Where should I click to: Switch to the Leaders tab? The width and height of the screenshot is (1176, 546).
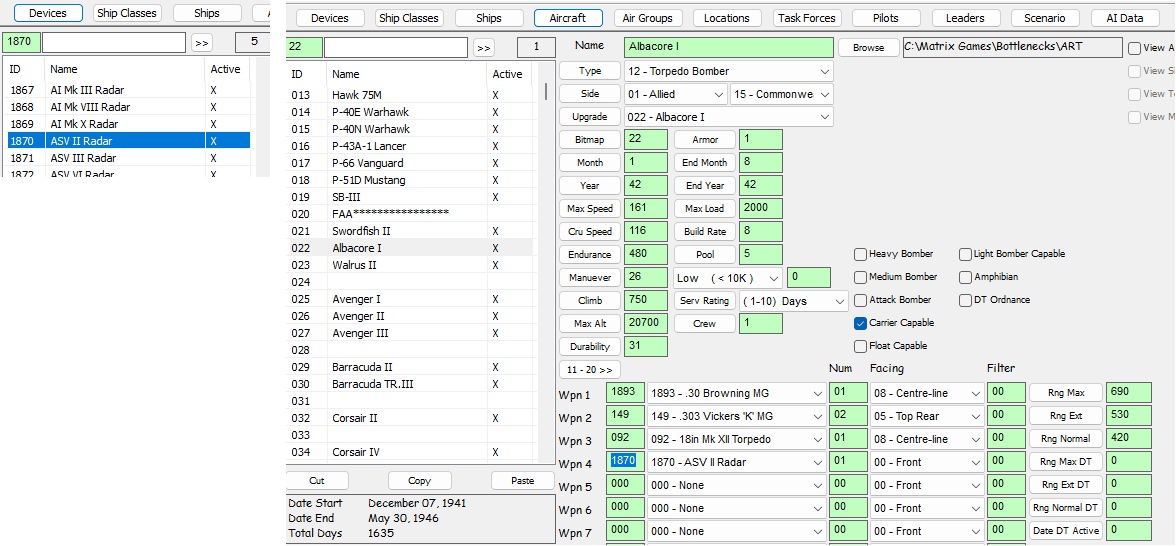(x=965, y=18)
